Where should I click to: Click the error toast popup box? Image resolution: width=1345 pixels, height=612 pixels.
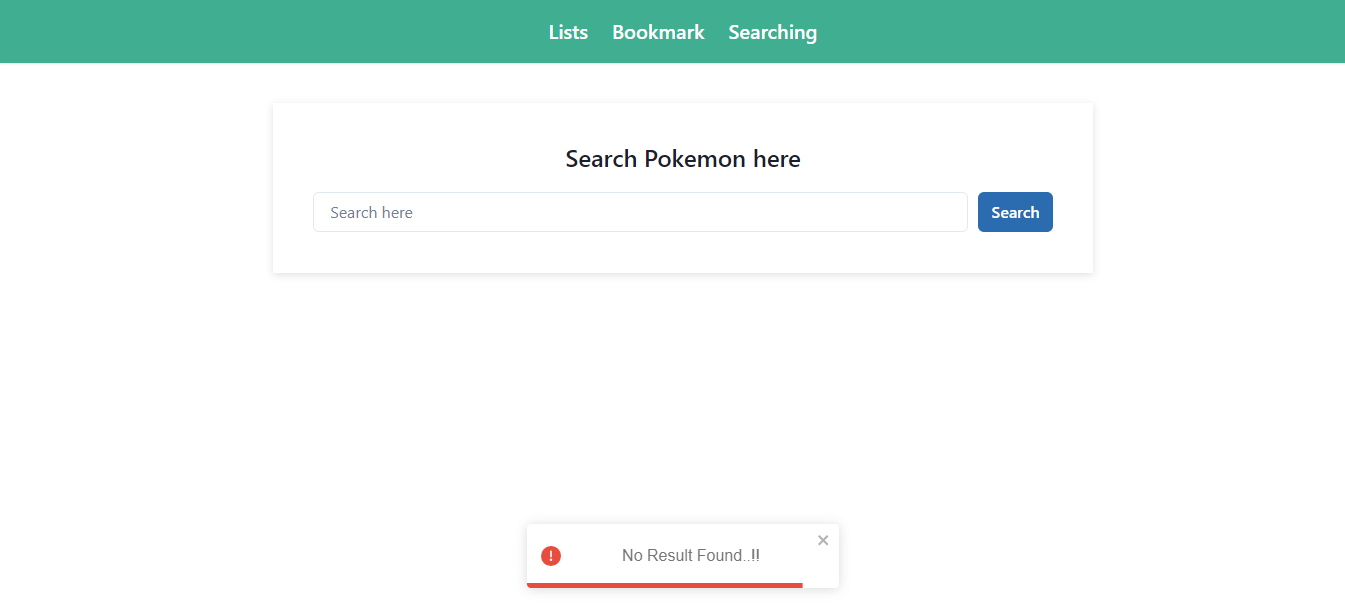tap(683, 555)
